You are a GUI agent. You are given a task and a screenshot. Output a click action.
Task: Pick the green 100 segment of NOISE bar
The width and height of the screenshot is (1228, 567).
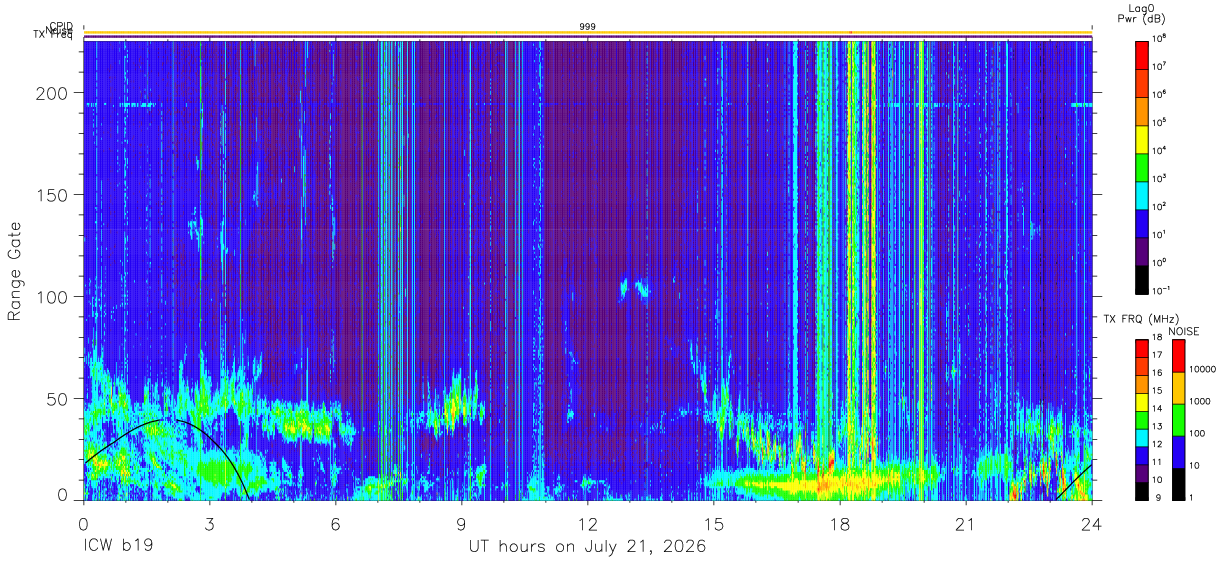(1178, 420)
